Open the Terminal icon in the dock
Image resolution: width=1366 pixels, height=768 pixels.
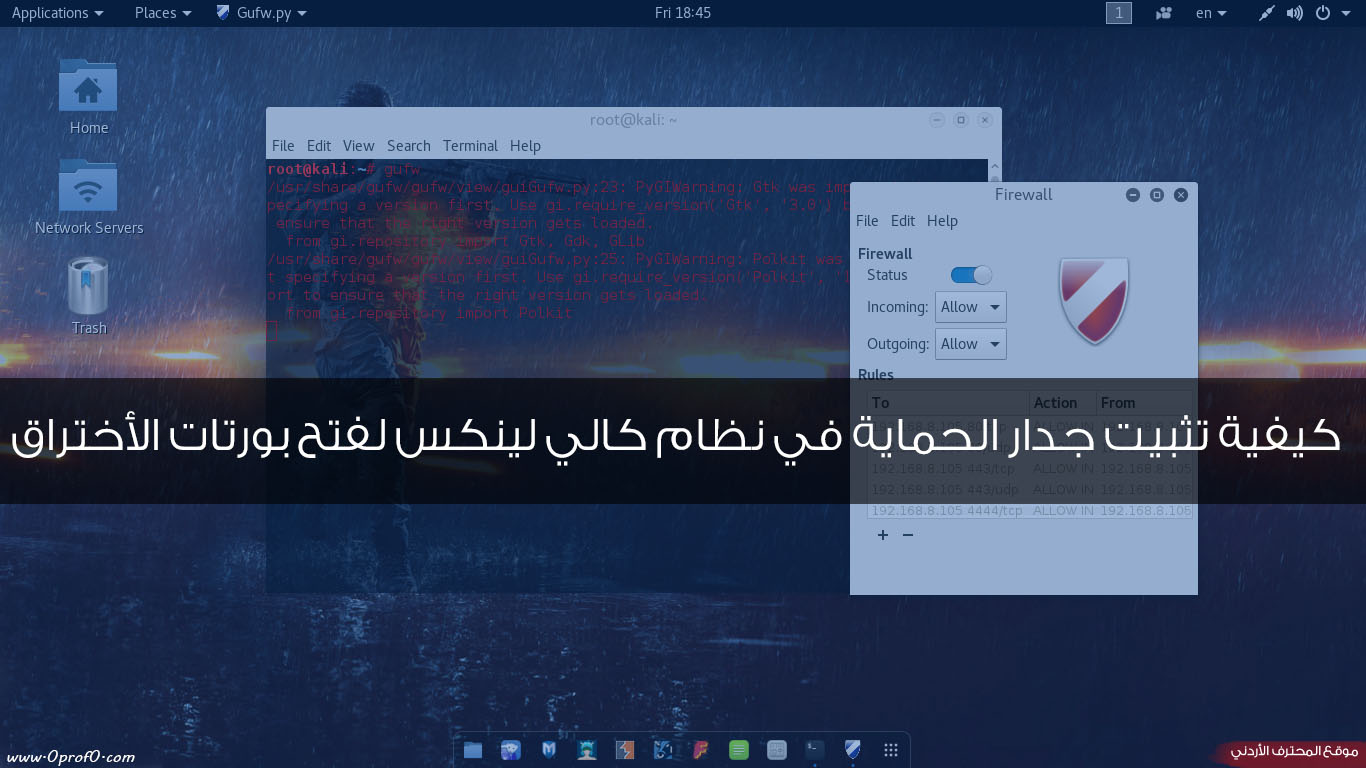click(815, 749)
